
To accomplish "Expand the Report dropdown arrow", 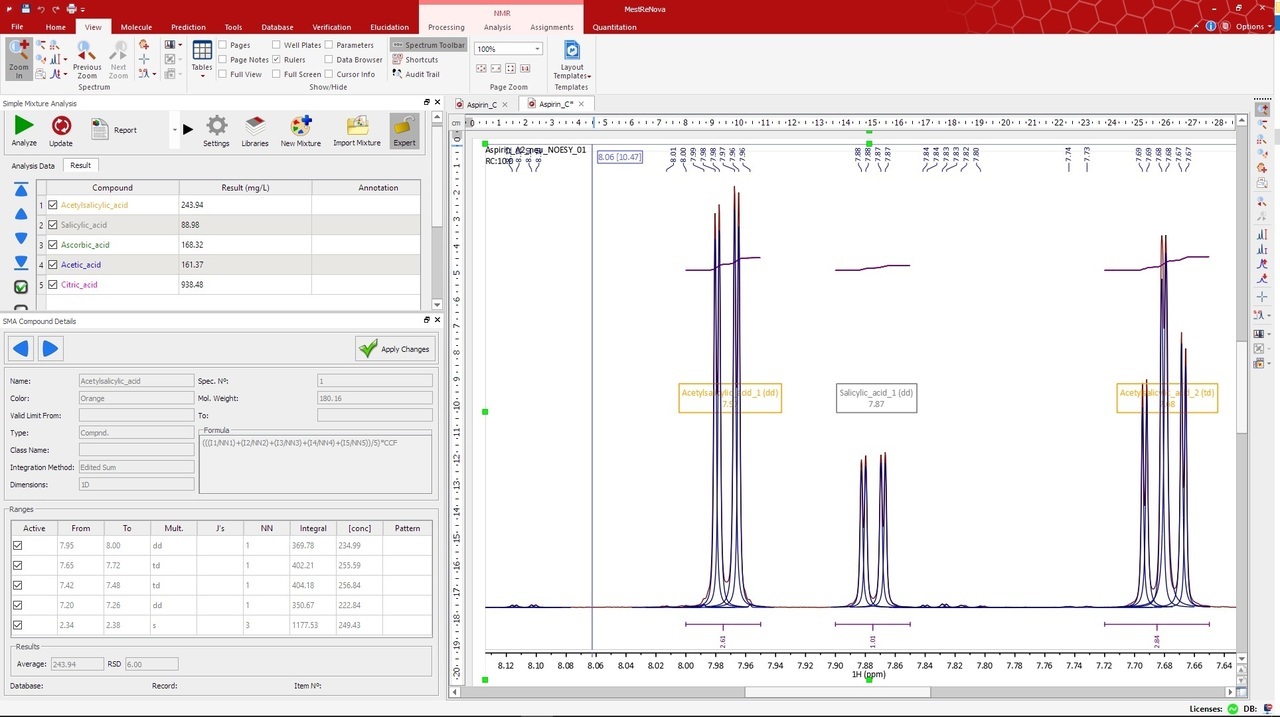I will (x=174, y=130).
